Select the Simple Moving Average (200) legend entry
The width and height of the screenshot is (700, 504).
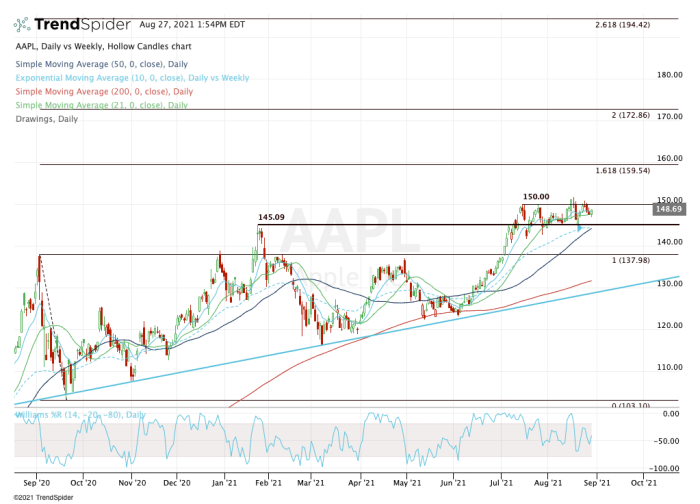104,92
